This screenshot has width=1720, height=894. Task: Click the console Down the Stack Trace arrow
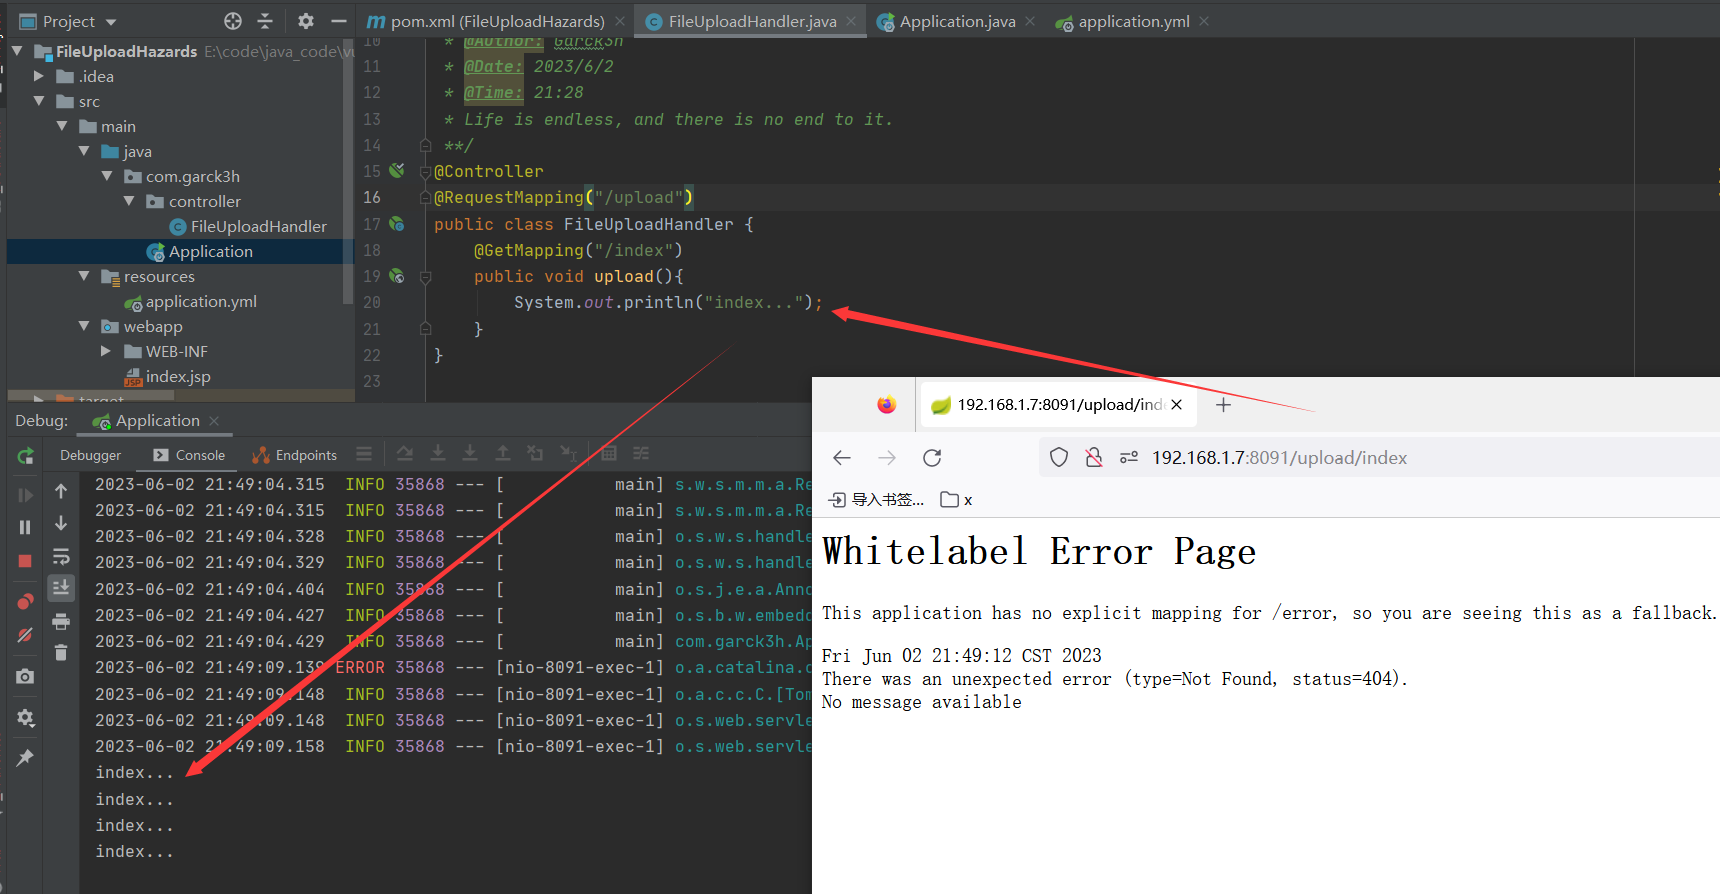[x=61, y=523]
